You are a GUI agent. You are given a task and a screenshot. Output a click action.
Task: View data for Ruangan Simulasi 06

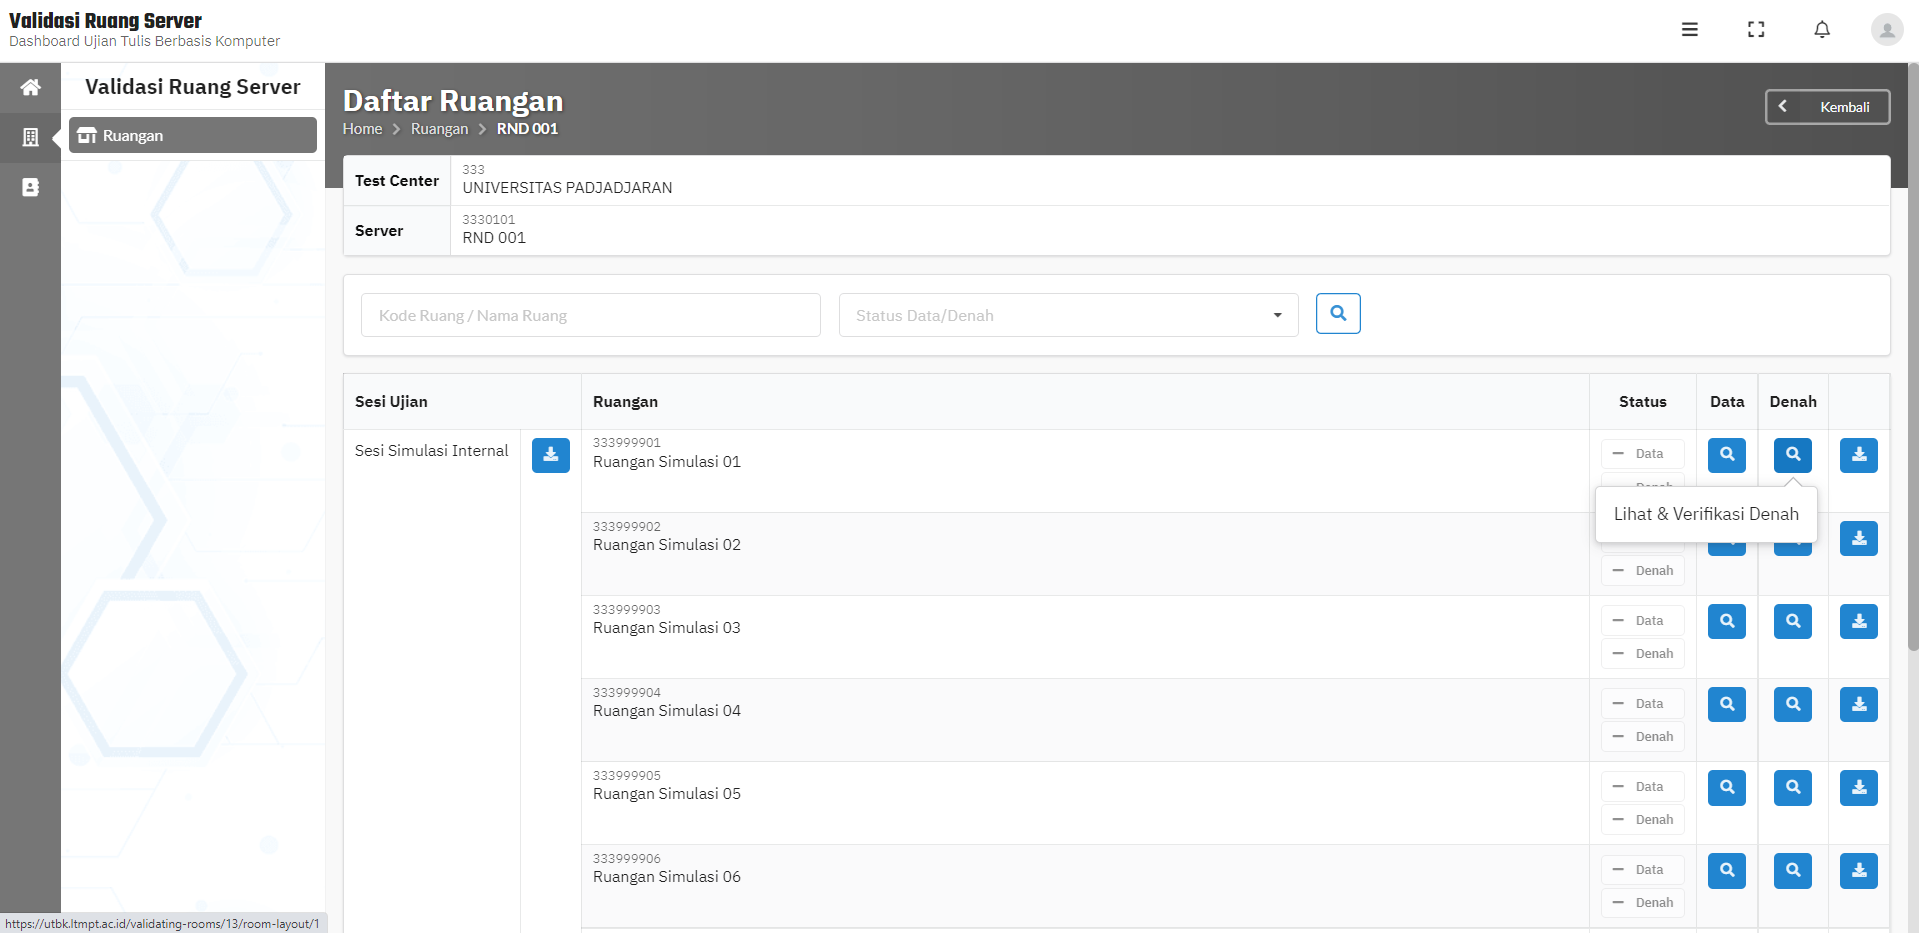[1727, 870]
